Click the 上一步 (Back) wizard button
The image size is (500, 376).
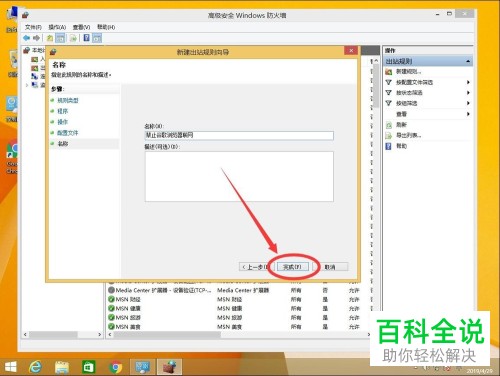pos(255,267)
